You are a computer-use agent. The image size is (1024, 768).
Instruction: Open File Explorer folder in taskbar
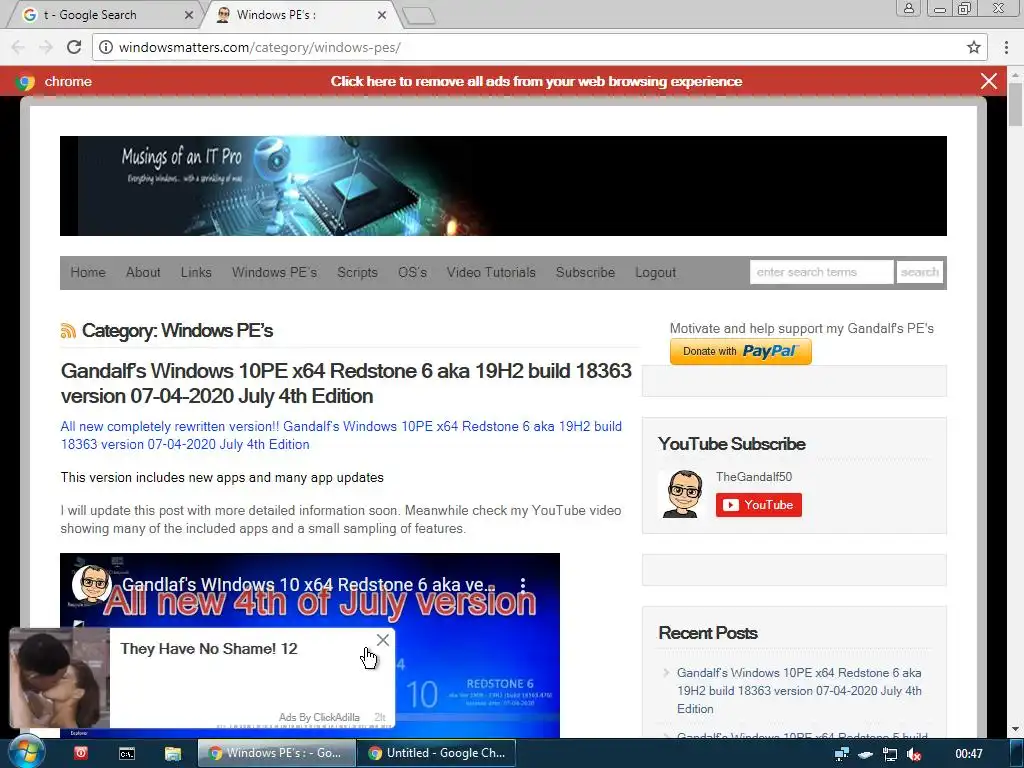[172, 754]
